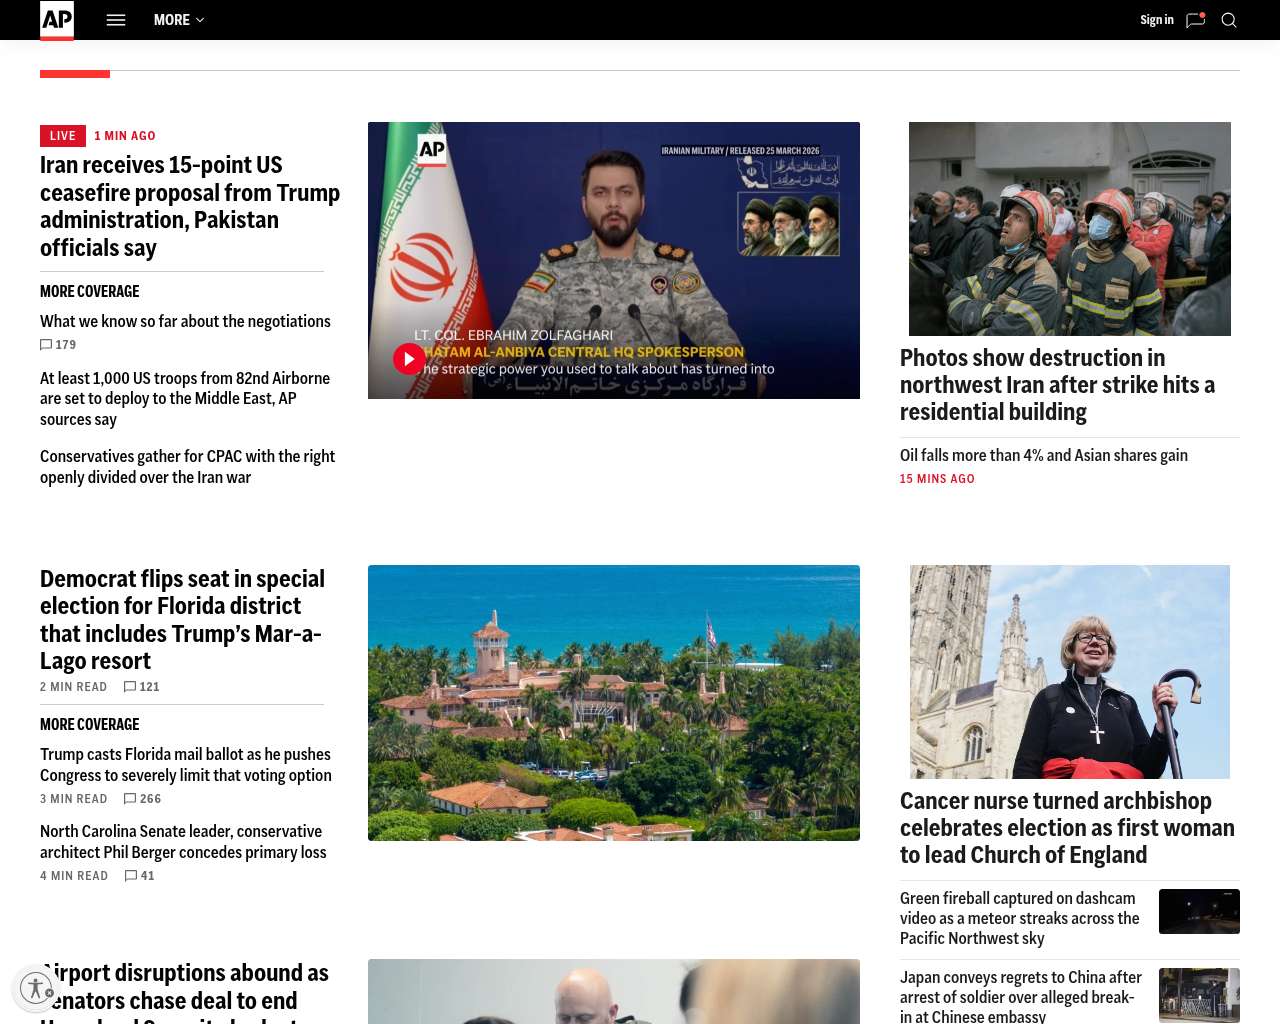The height and width of the screenshot is (1024, 1280).
Task: Open the firefighters photo from northwest Iran
Action: pos(1070,229)
